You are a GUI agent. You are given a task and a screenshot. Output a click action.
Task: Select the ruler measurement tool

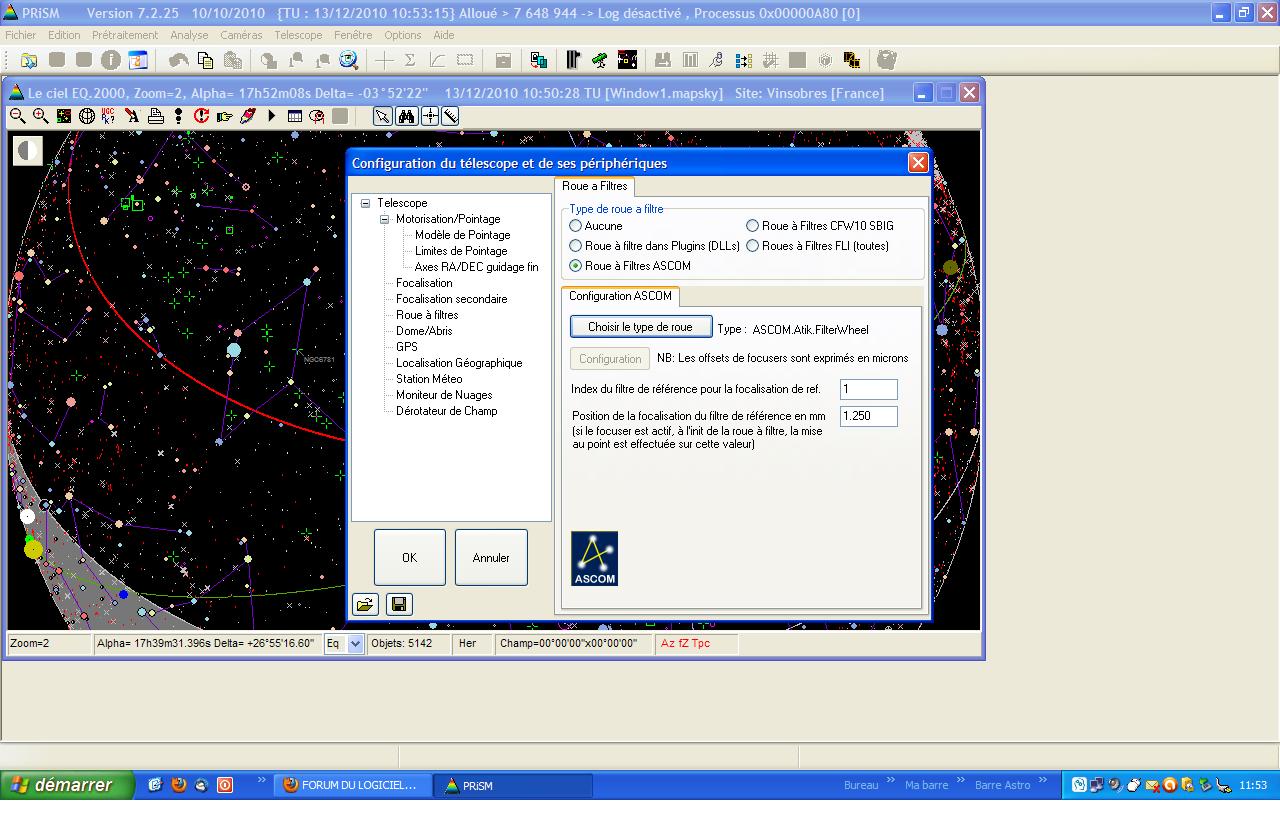tap(451, 116)
